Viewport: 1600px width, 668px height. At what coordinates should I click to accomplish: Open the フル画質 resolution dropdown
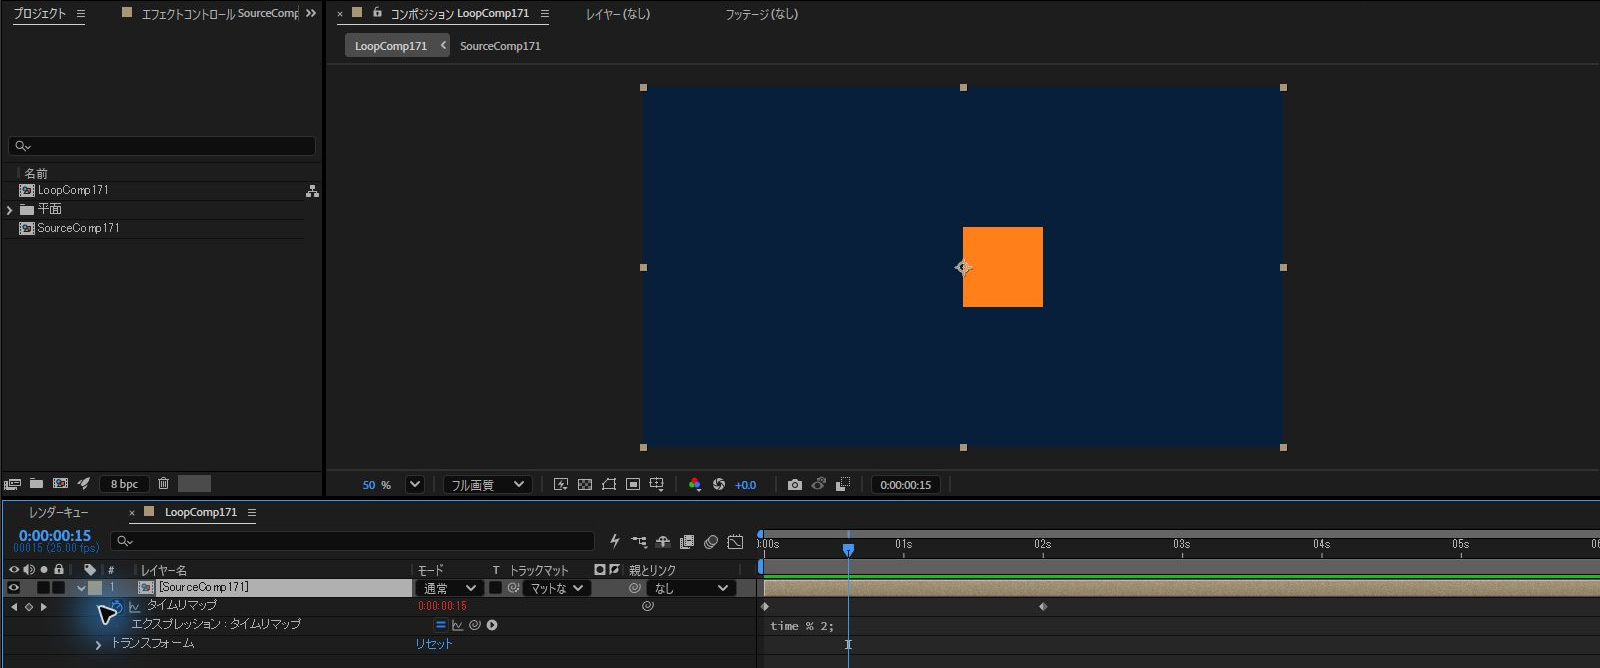pos(486,484)
